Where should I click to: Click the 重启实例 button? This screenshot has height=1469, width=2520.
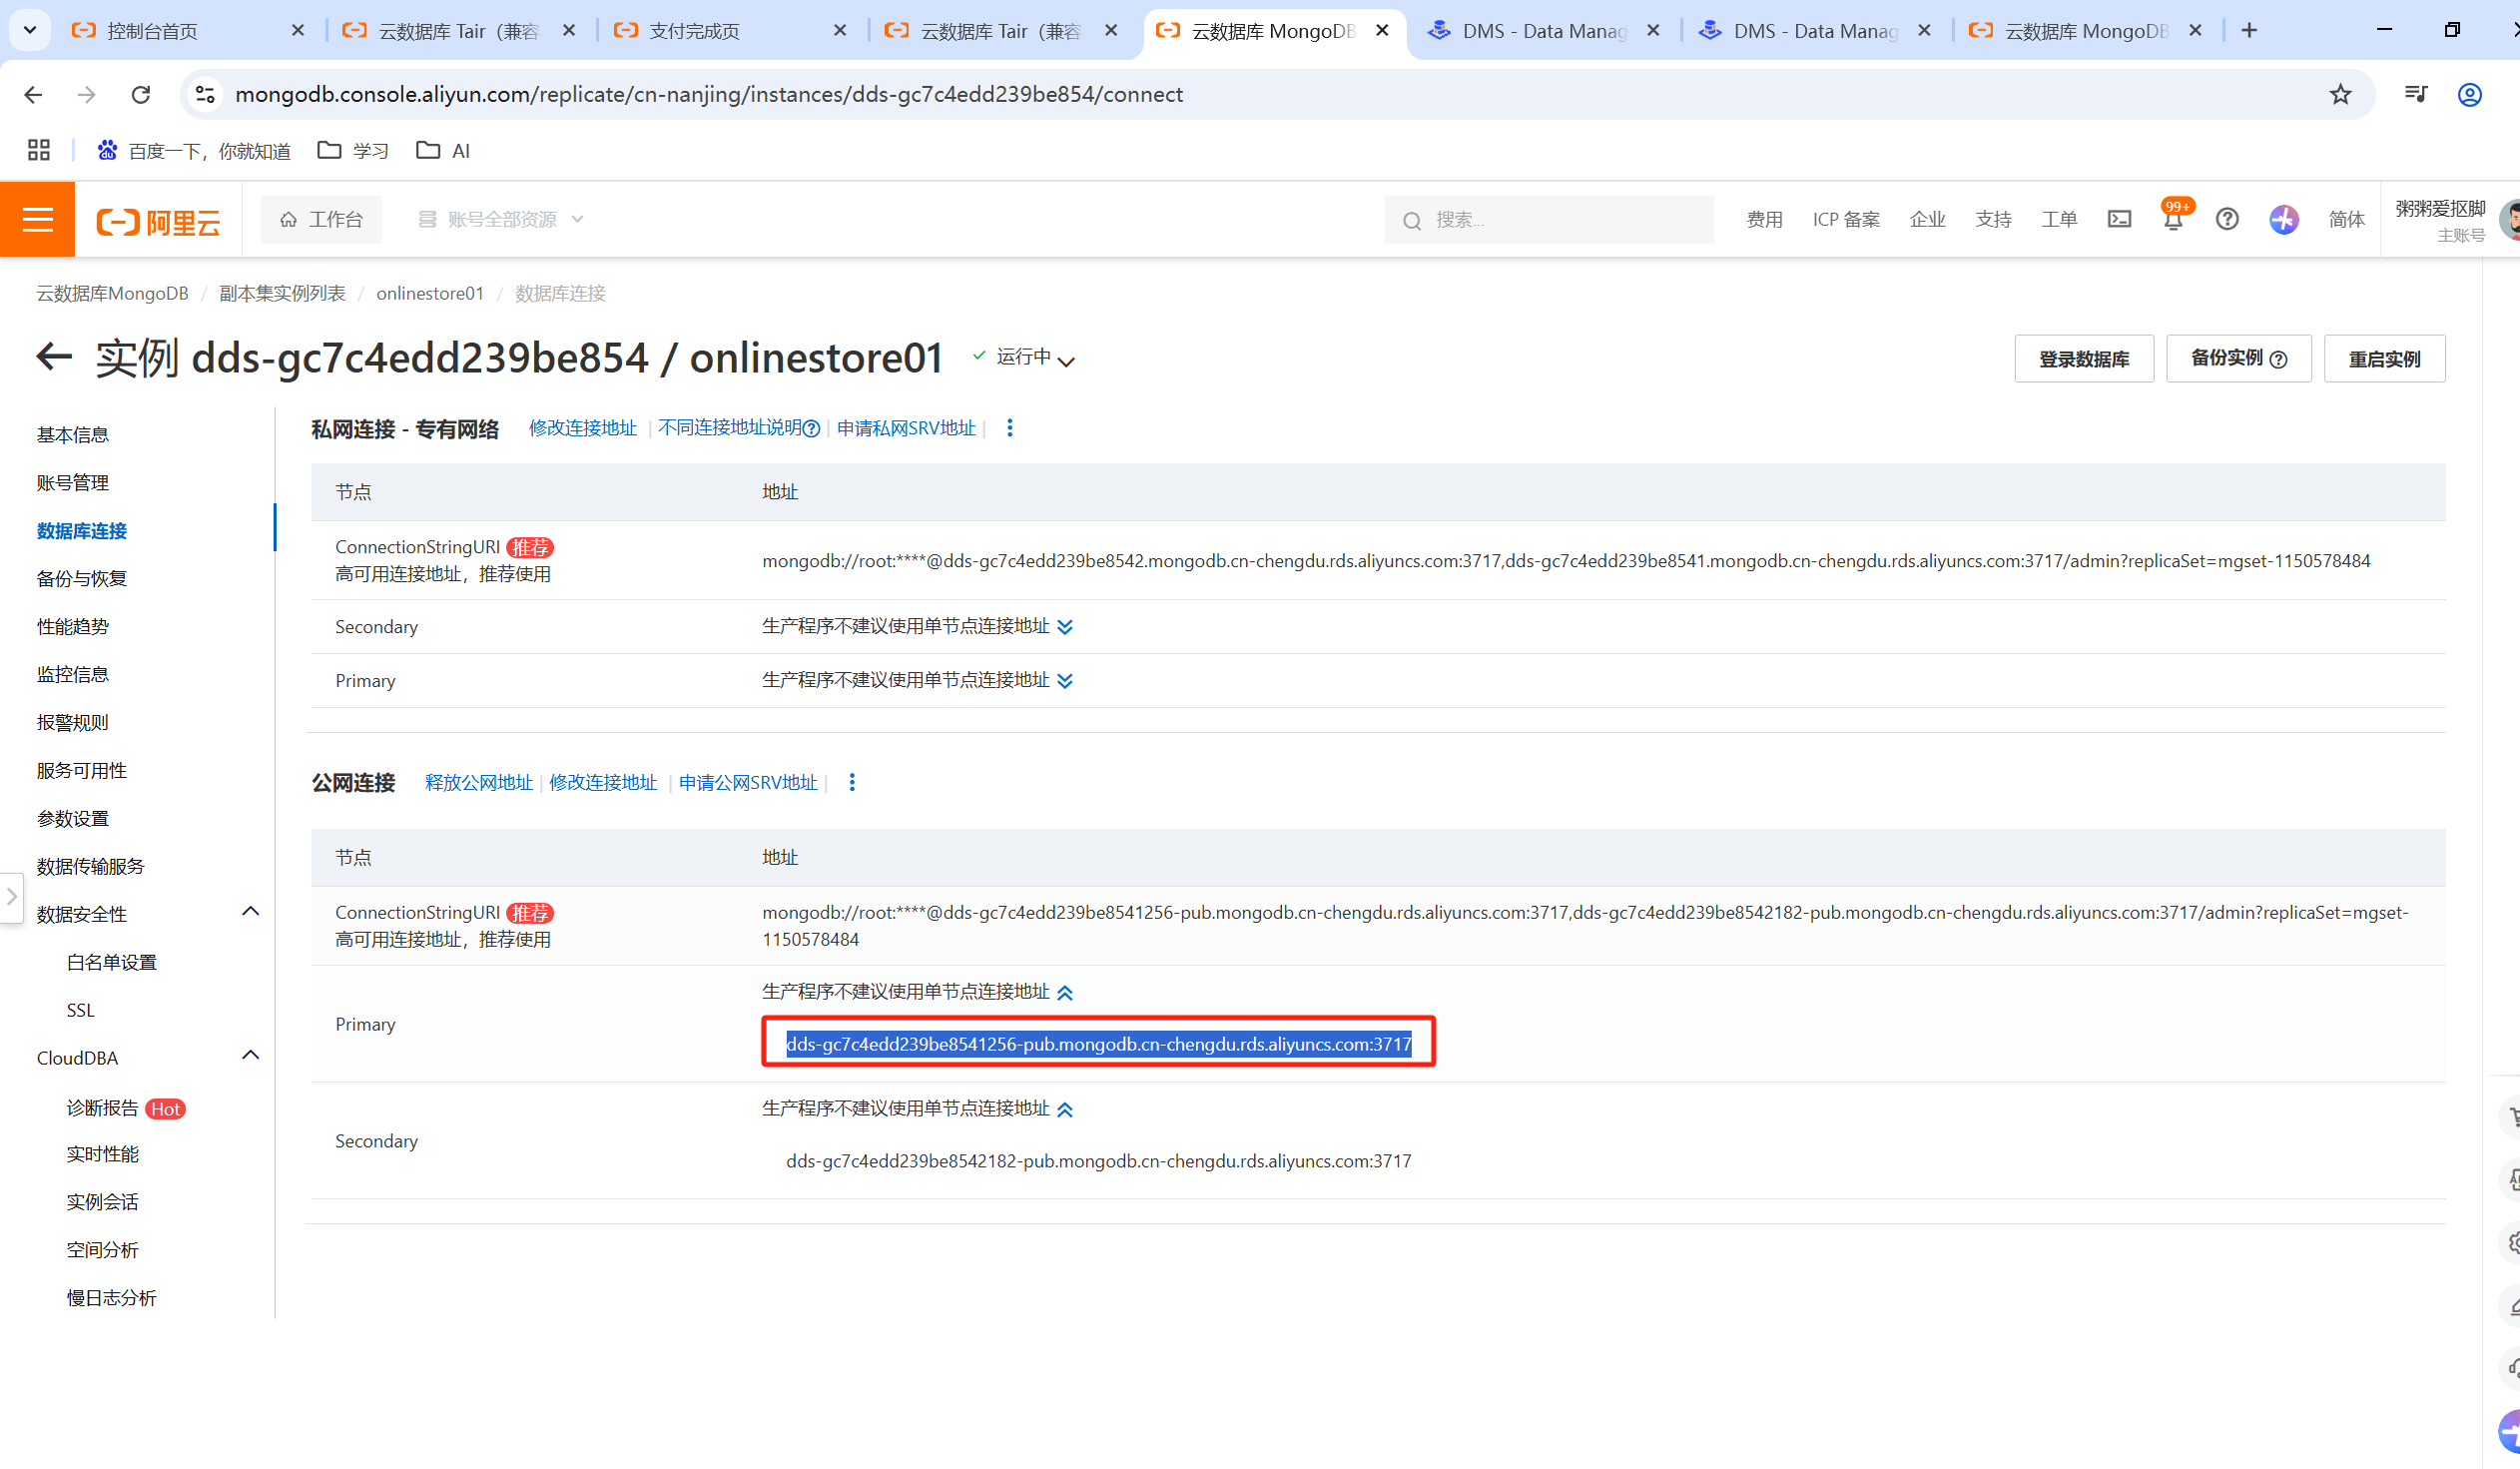(2384, 359)
